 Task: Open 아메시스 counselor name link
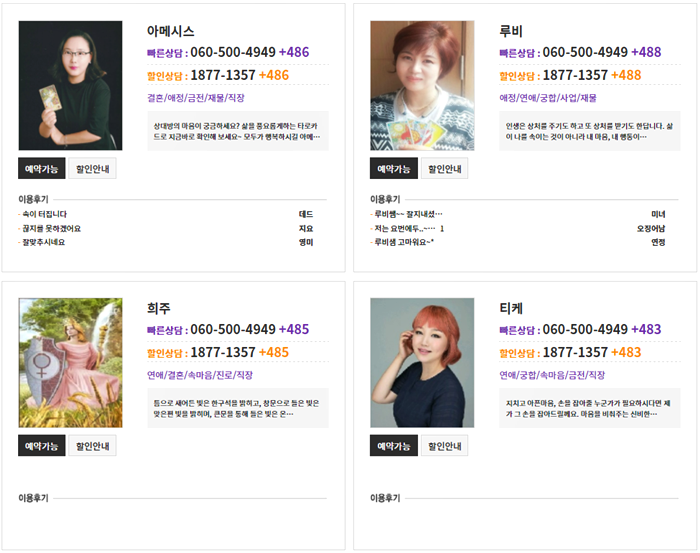pos(171,31)
